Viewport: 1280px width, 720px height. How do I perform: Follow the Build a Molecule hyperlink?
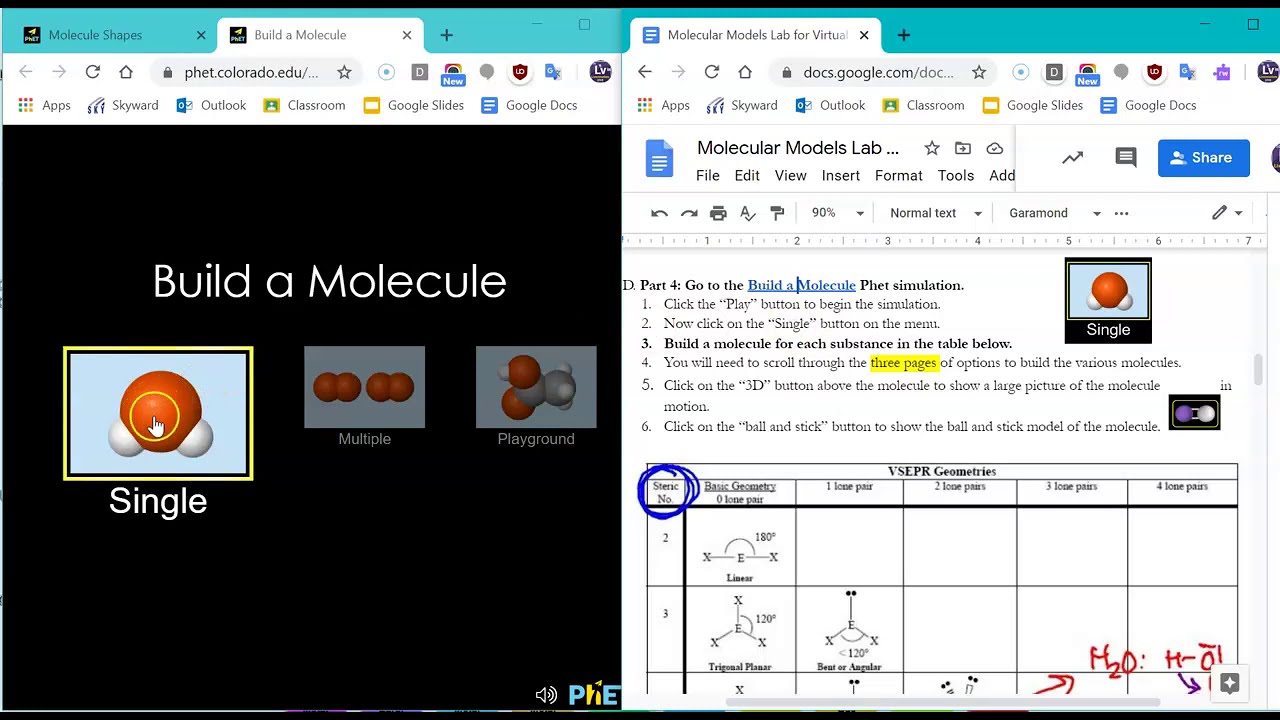(x=802, y=285)
